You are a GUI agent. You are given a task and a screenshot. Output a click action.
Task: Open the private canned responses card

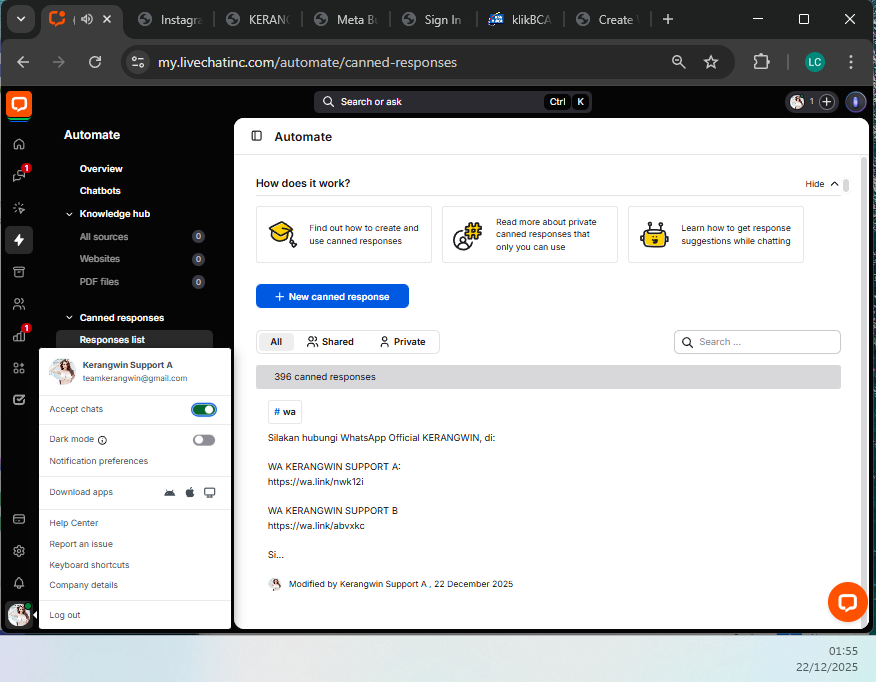click(x=530, y=235)
